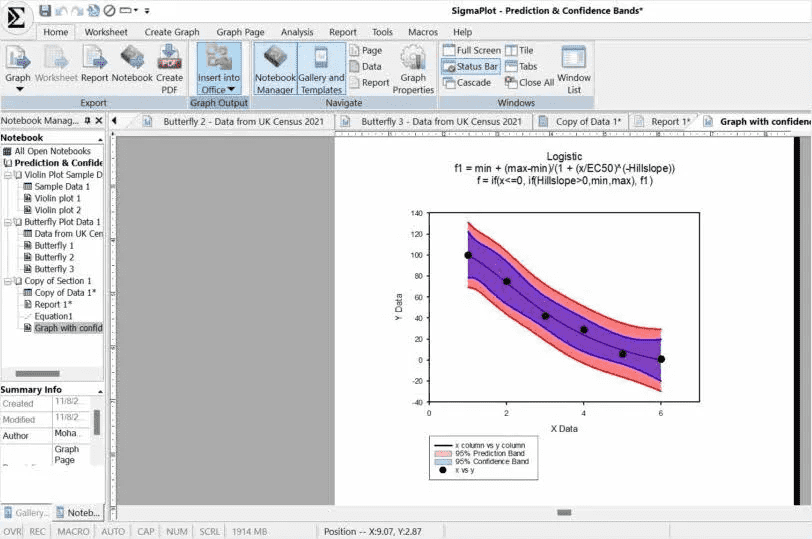Open Gallery and Templates panel
This screenshot has width=812, height=539.
click(x=321, y=69)
